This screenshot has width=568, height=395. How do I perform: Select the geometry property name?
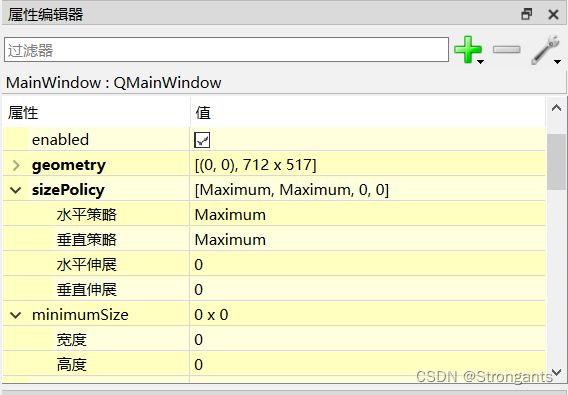pyautogui.click(x=69, y=165)
